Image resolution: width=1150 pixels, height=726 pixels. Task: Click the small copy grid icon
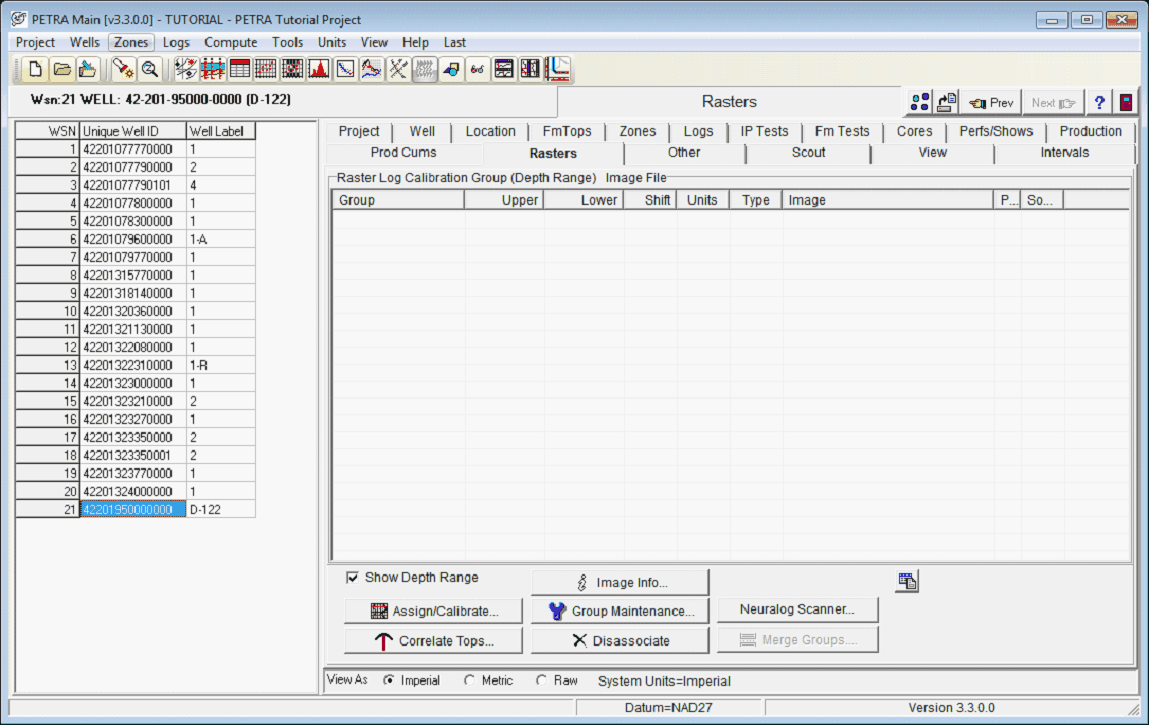tap(908, 581)
